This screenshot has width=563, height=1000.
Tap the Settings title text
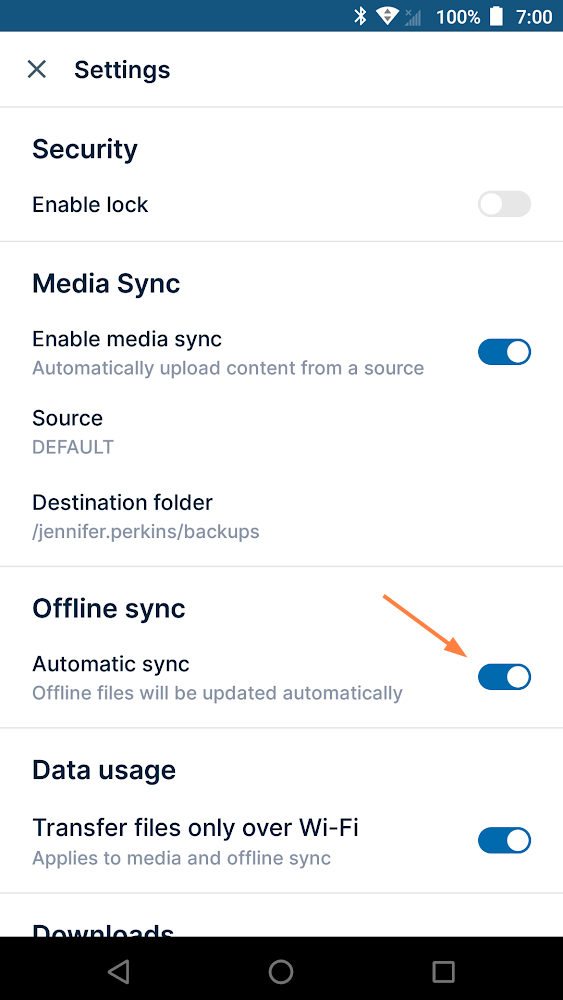coord(122,70)
